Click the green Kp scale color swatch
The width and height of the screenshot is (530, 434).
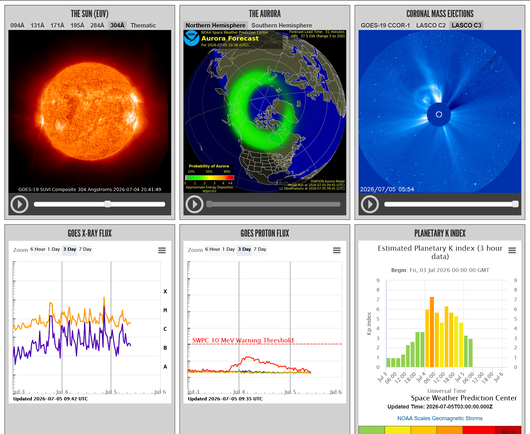coord(371,430)
